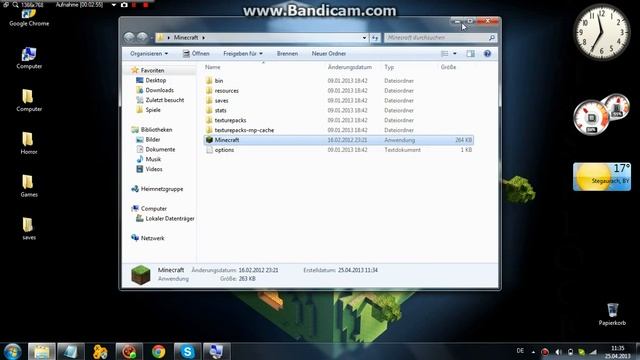Click the Minecraft breadcrumb in address bar

[x=186, y=38]
